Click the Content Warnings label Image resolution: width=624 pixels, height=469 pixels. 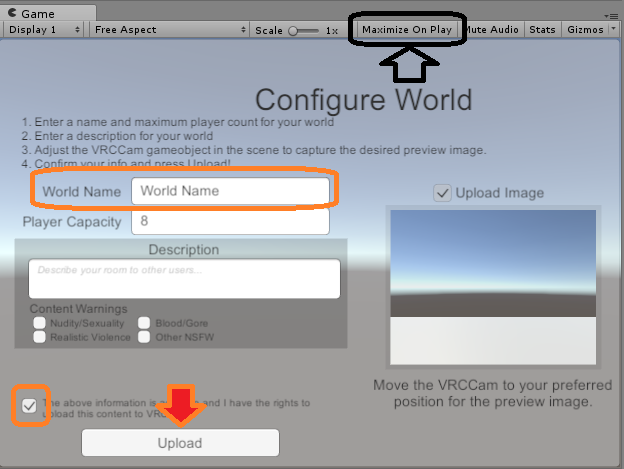(78, 309)
